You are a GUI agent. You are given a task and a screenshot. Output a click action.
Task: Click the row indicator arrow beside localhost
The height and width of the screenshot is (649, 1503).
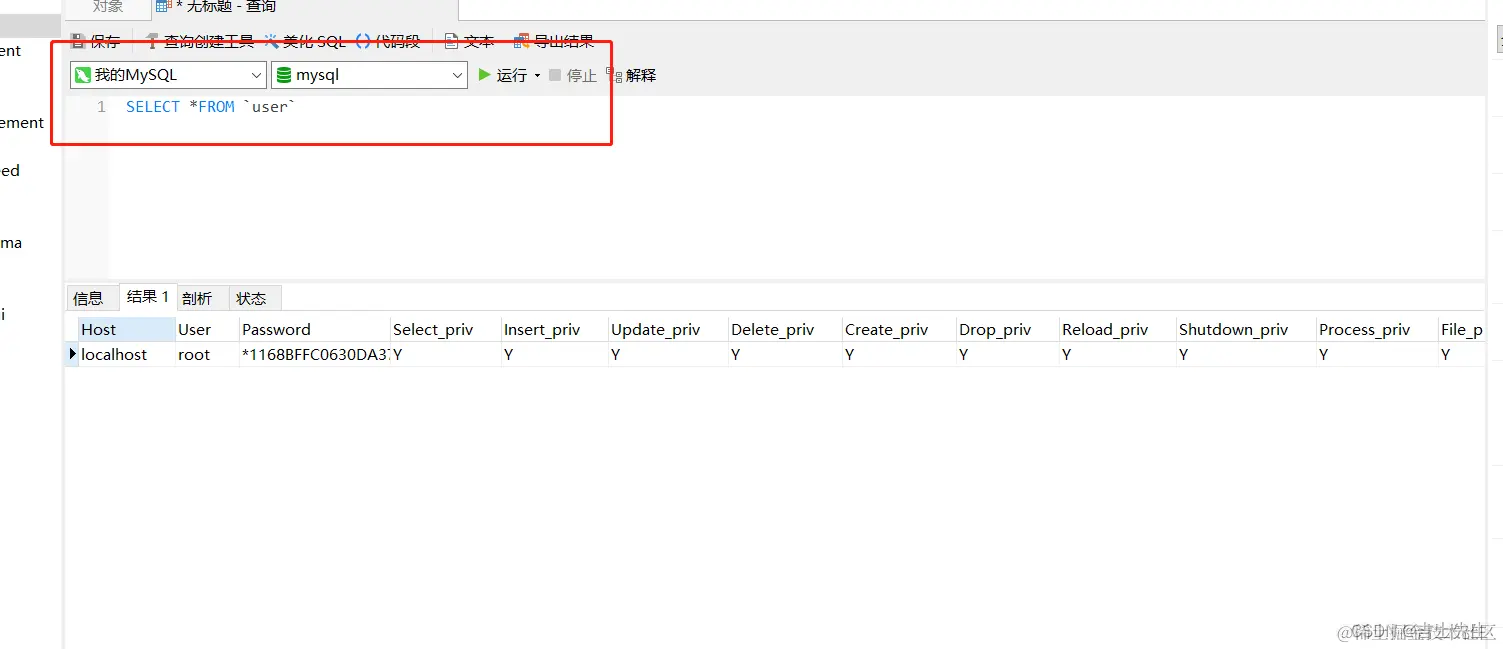[72, 354]
